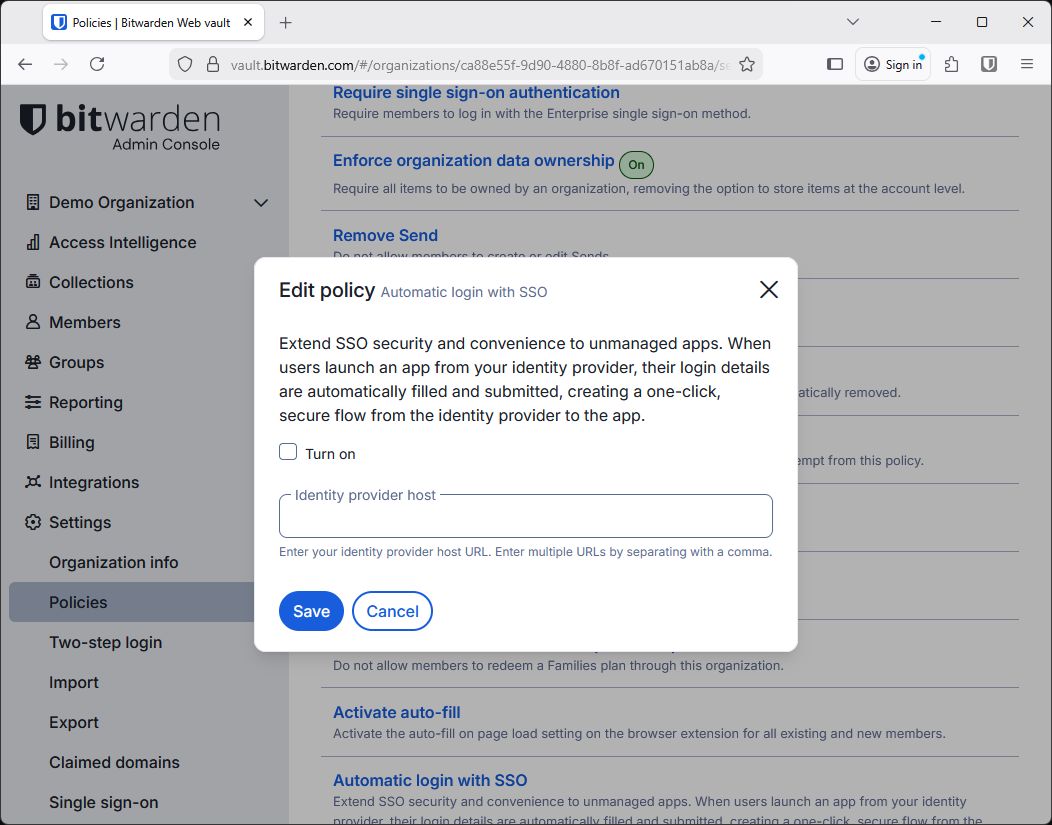
Task: Save the Automatic login with SSO policy
Action: pos(311,611)
